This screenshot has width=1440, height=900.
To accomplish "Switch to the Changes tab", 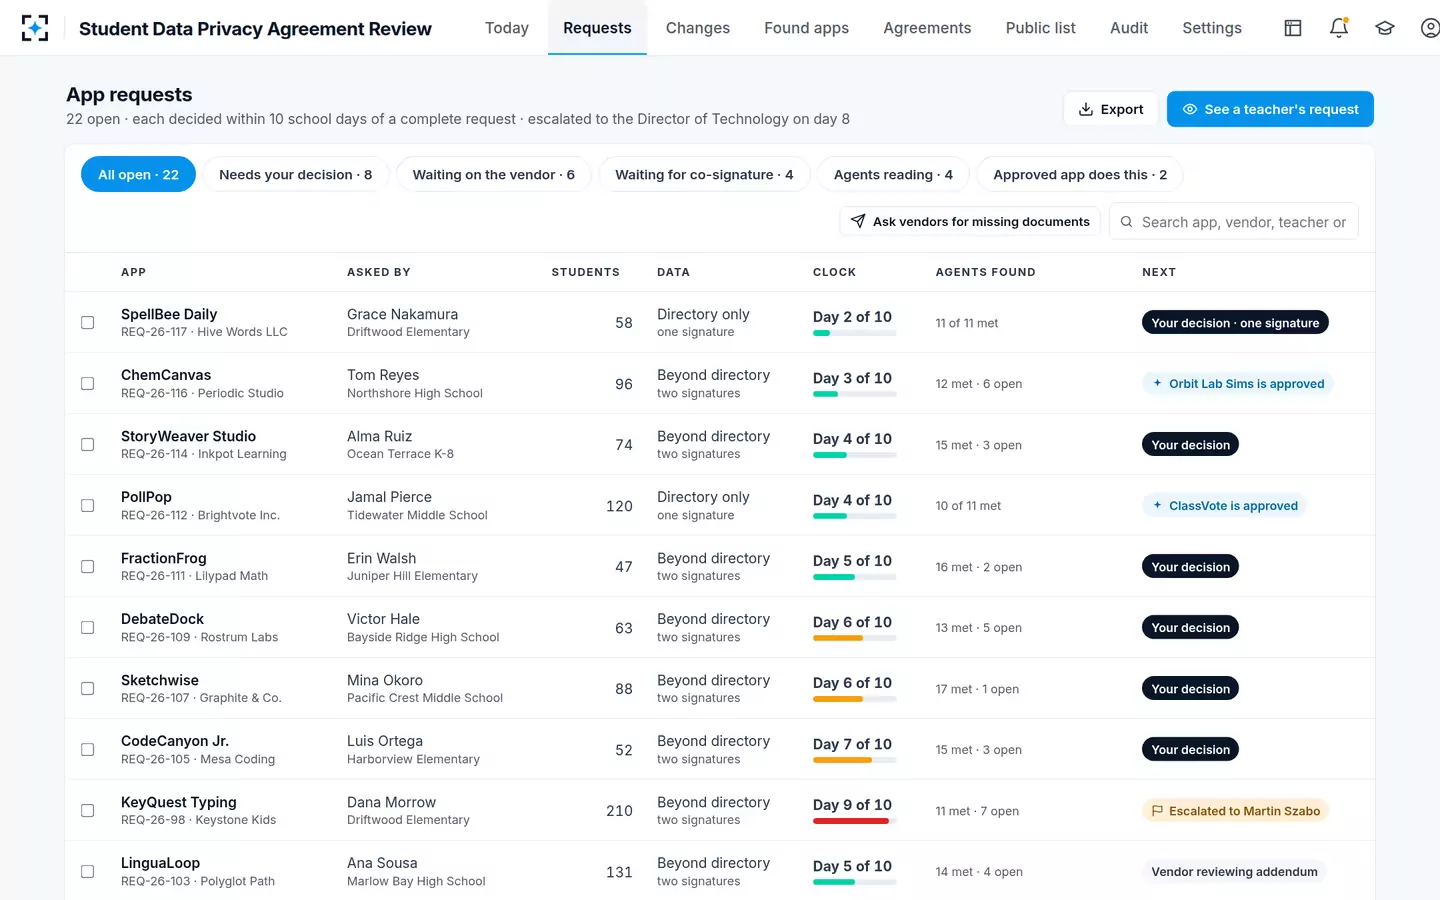I will [698, 28].
